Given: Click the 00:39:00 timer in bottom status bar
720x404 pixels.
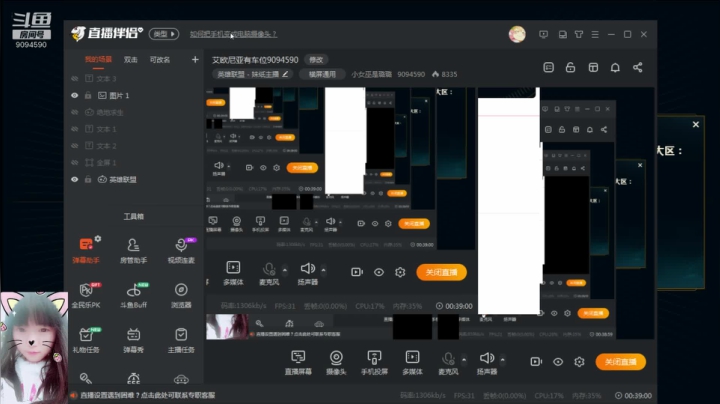Looking at the screenshot, I should point(634,396).
